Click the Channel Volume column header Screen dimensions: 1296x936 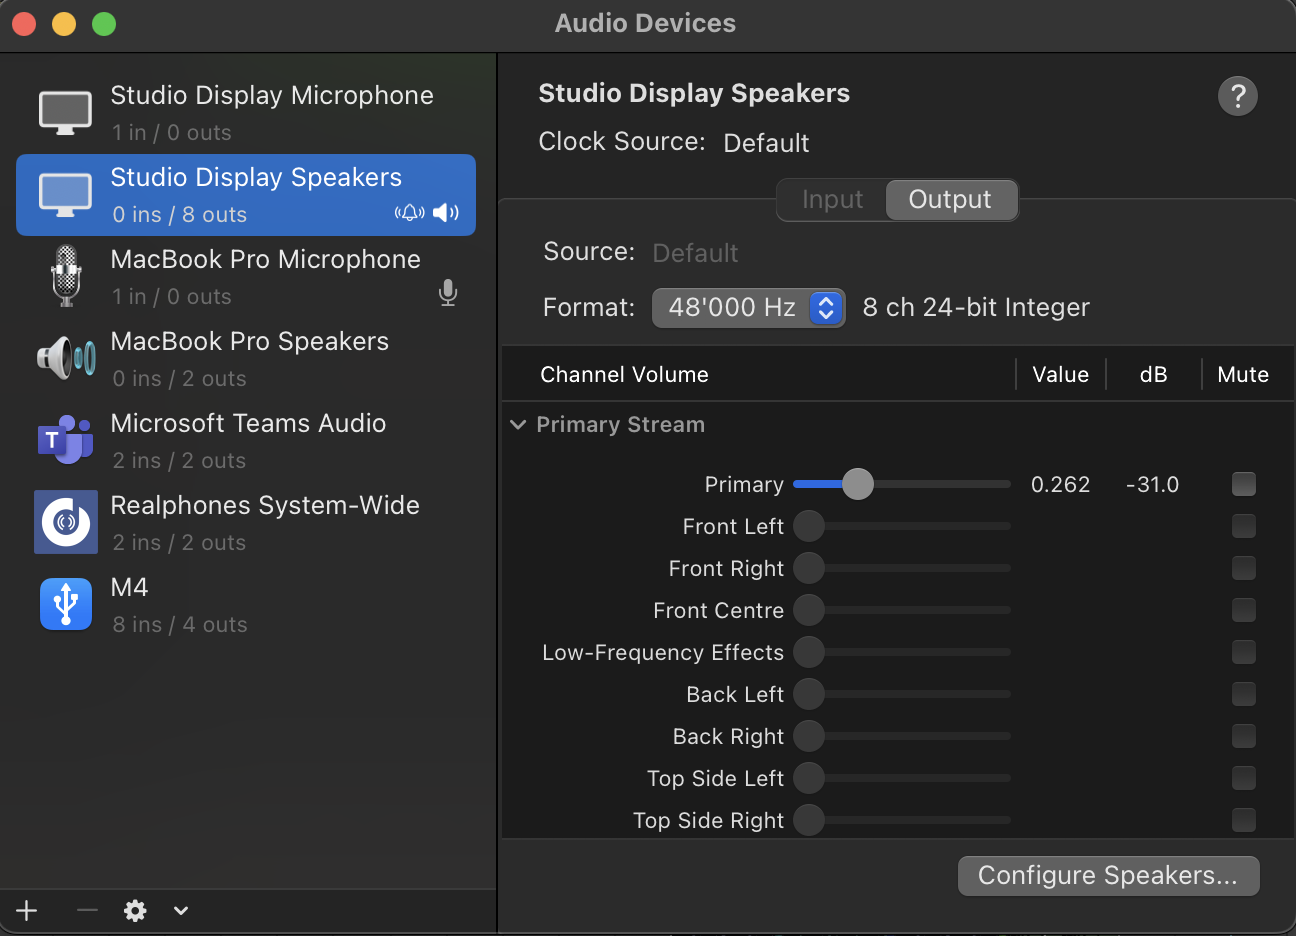624,375
